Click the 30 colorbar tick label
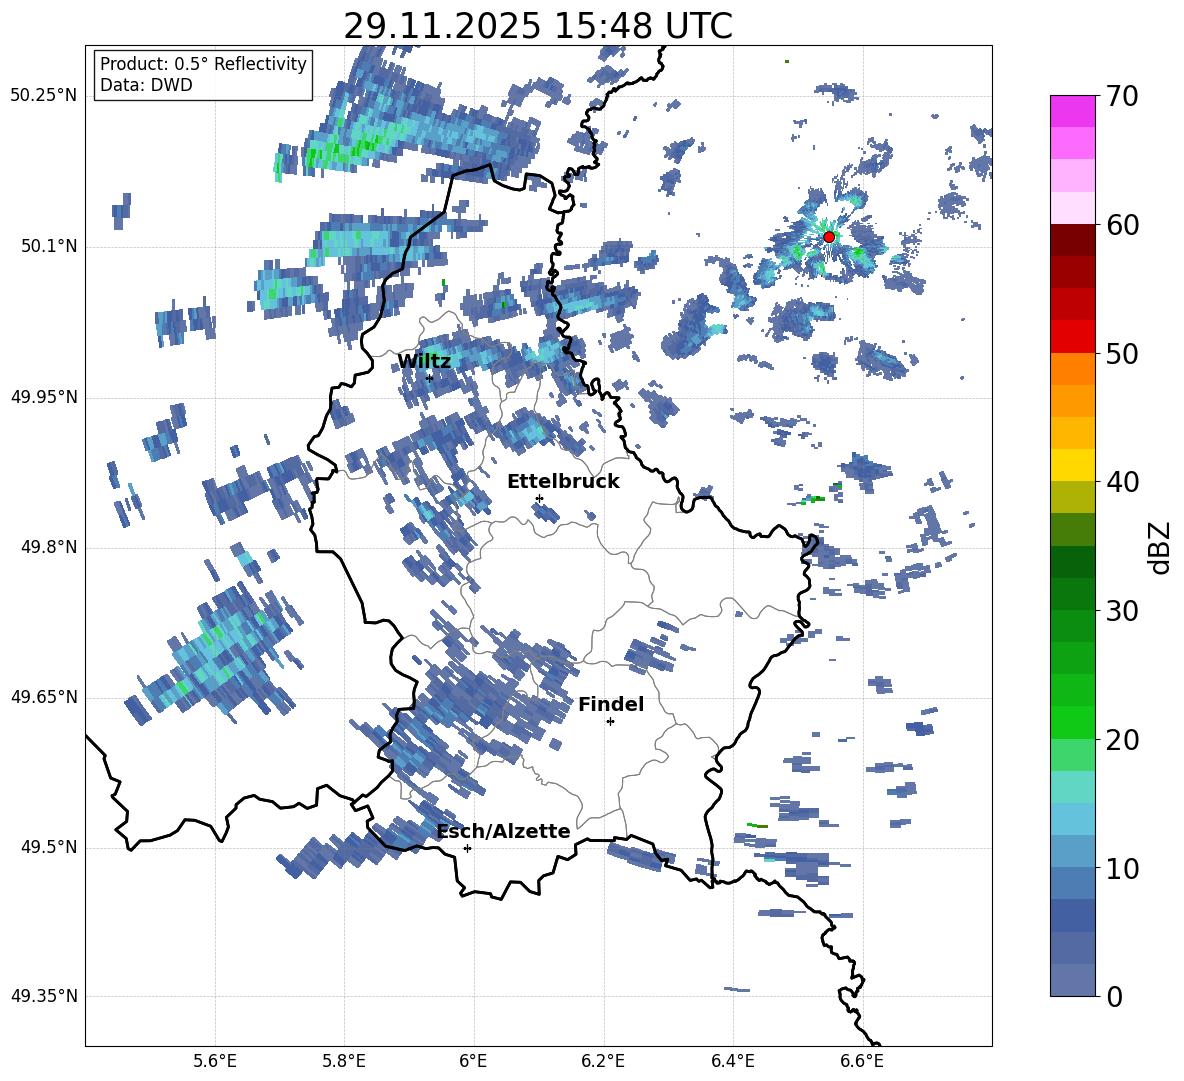The image size is (1184, 1081). pyautogui.click(x=1122, y=611)
